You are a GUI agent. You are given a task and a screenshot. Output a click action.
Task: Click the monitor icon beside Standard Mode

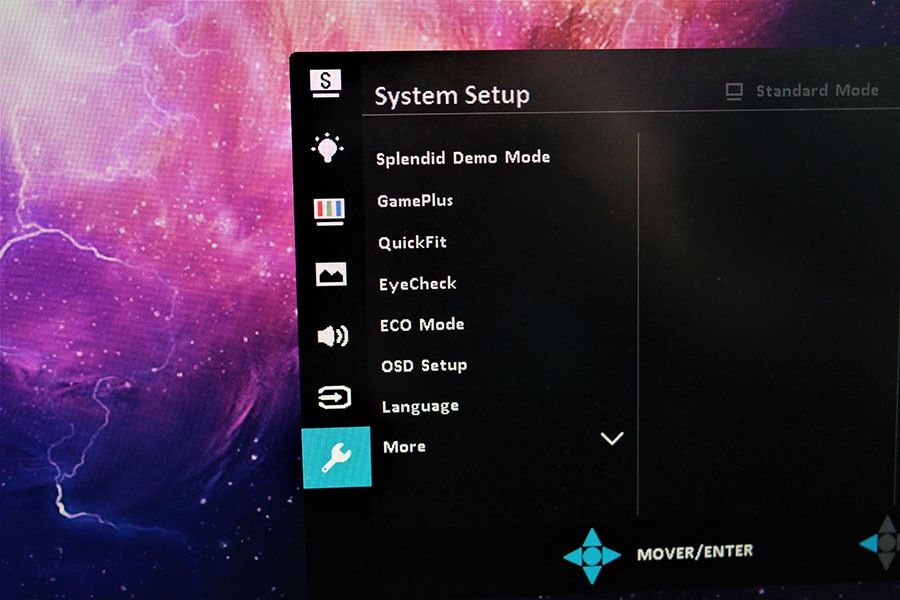(735, 92)
